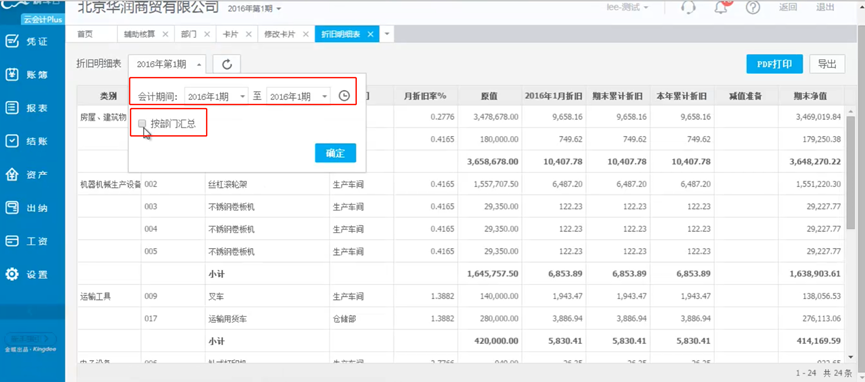
Task: Click the 云会计Plus logo label
Action: point(42,20)
